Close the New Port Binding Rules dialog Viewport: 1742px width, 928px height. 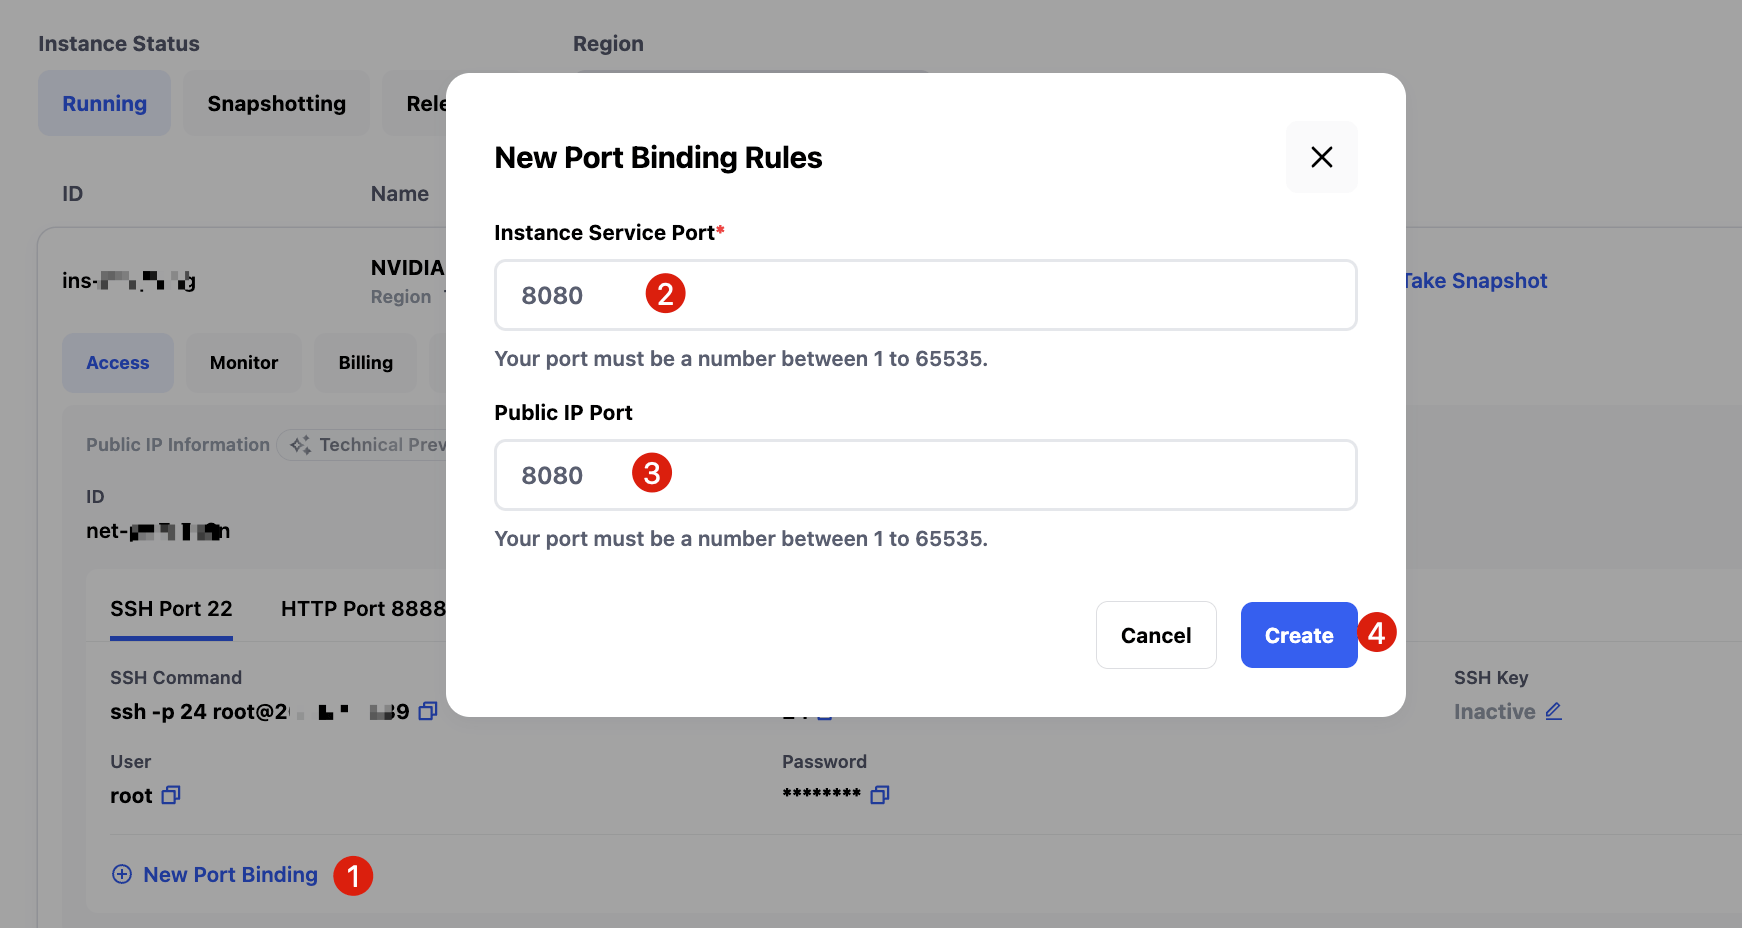(x=1321, y=157)
